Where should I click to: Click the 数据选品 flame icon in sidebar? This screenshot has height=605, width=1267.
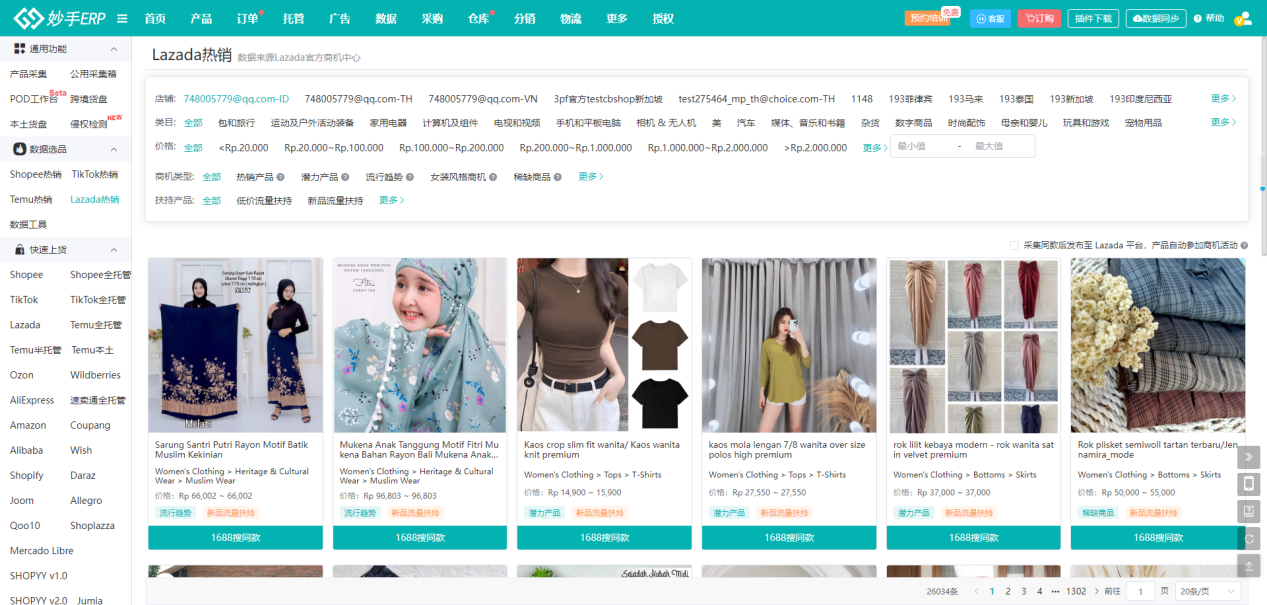(x=19, y=149)
